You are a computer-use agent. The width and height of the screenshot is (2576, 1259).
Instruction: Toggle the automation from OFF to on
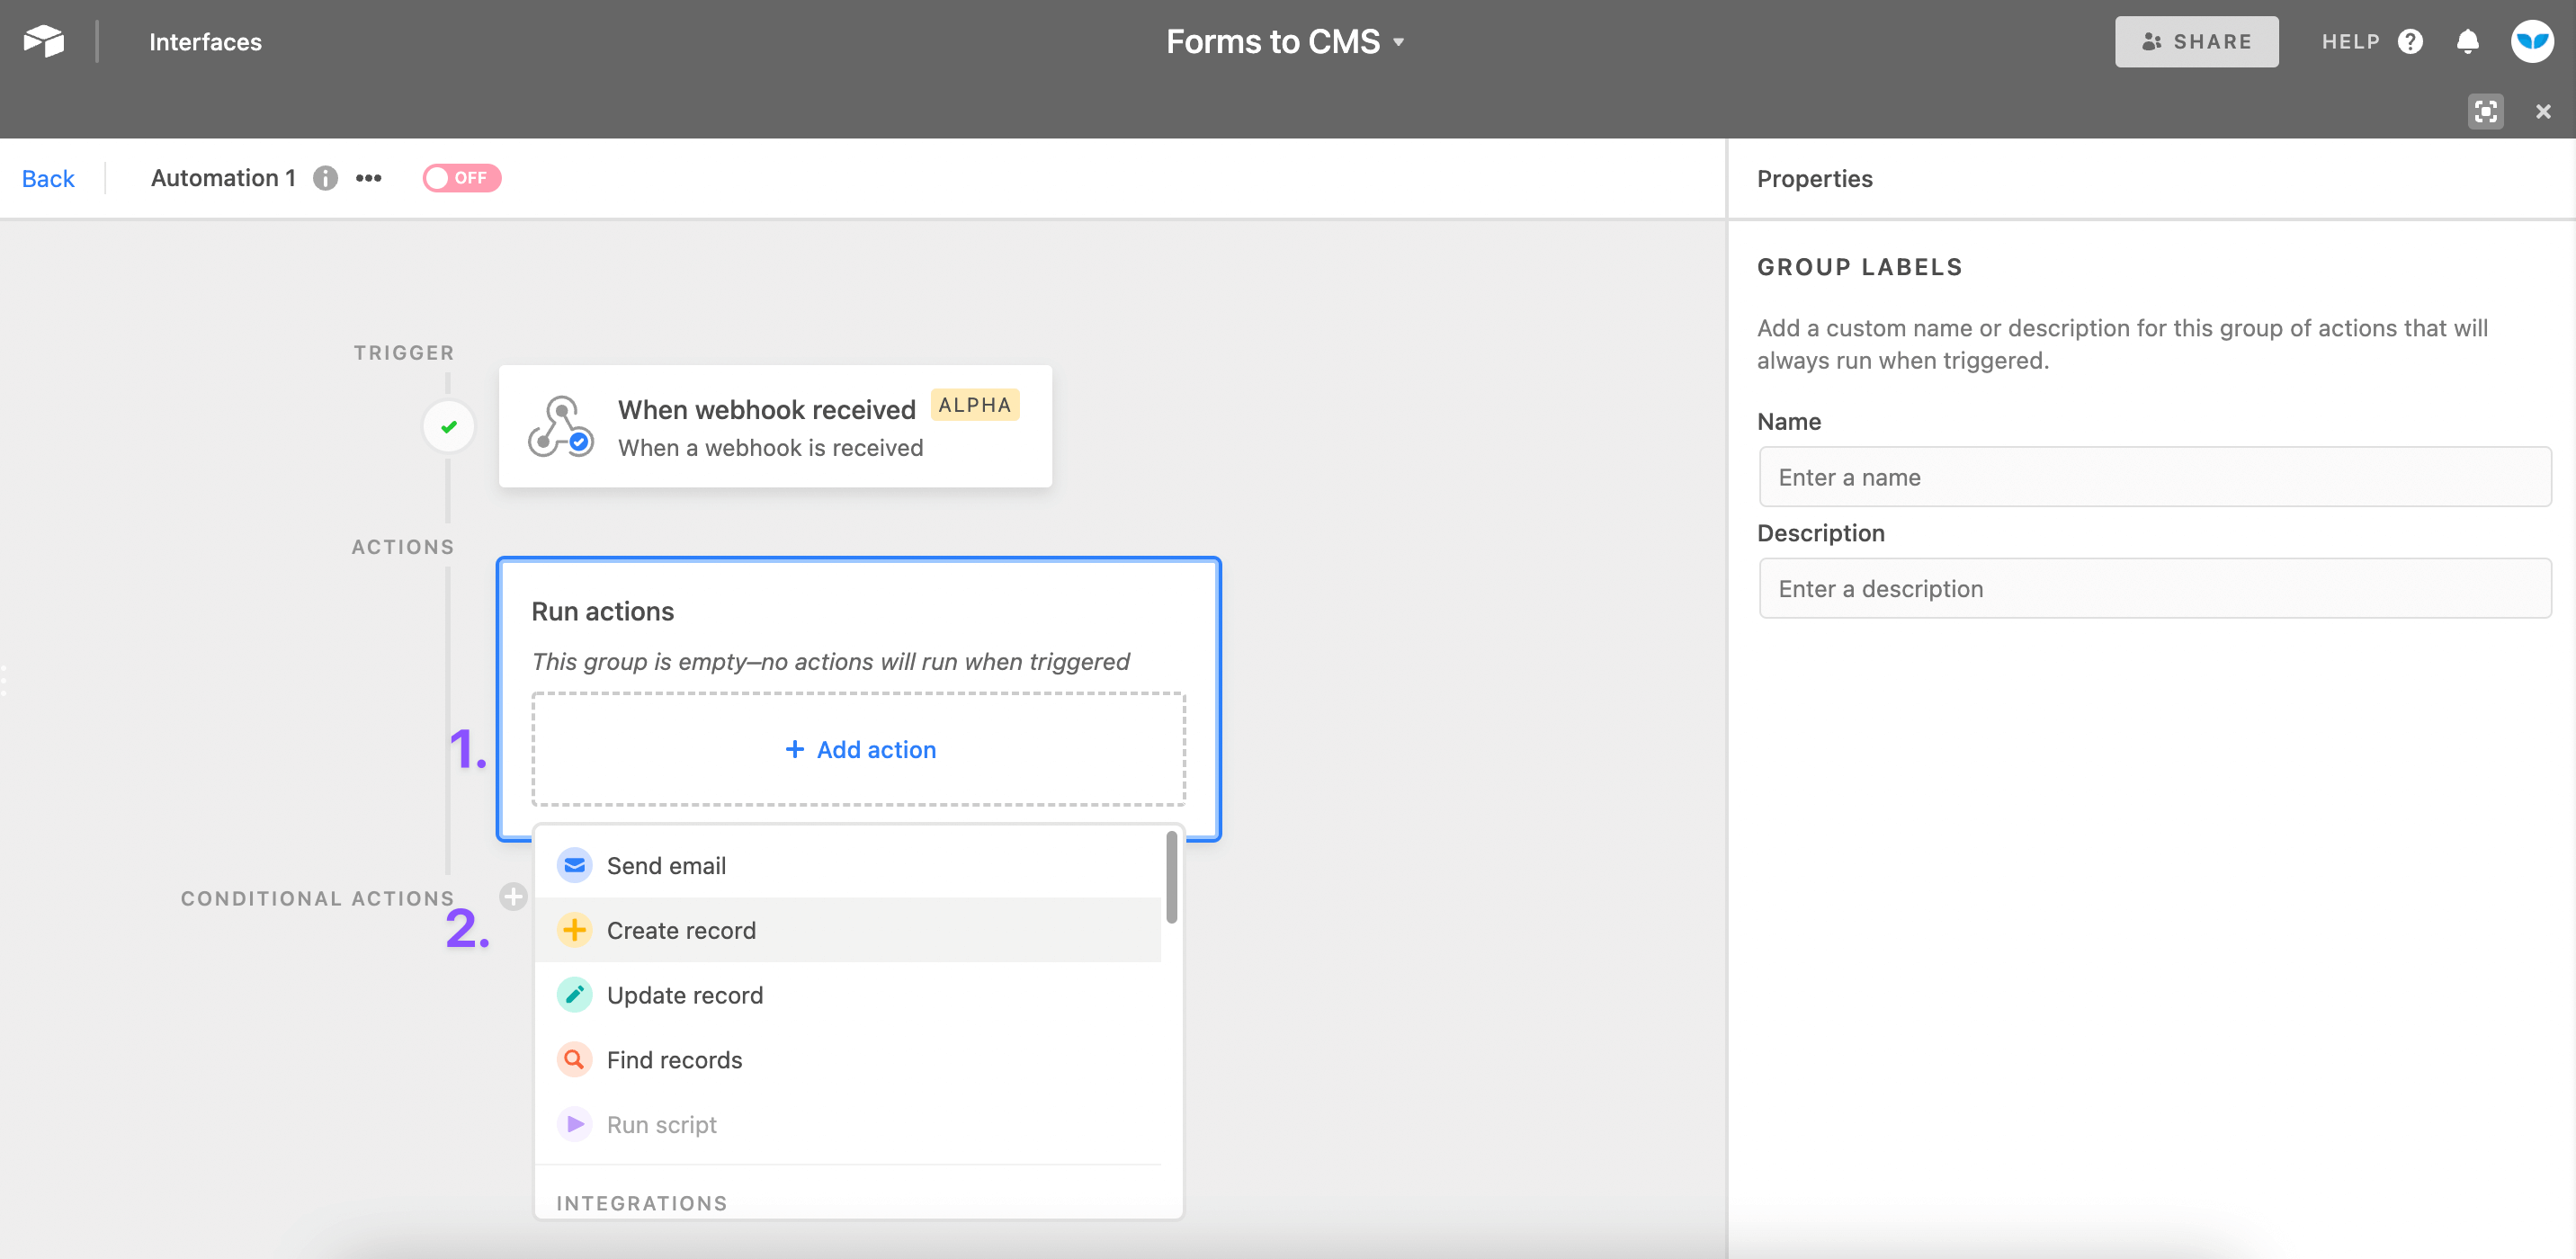[461, 177]
